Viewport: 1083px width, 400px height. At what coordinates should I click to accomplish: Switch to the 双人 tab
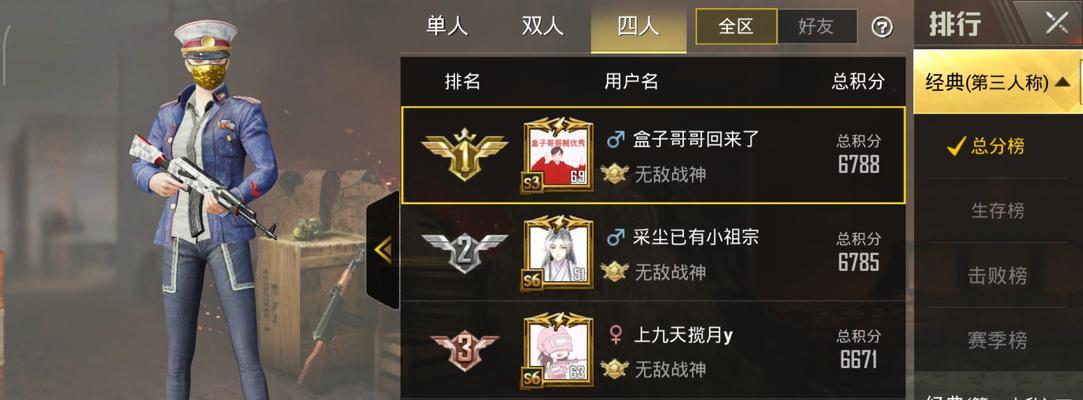pyautogui.click(x=542, y=26)
